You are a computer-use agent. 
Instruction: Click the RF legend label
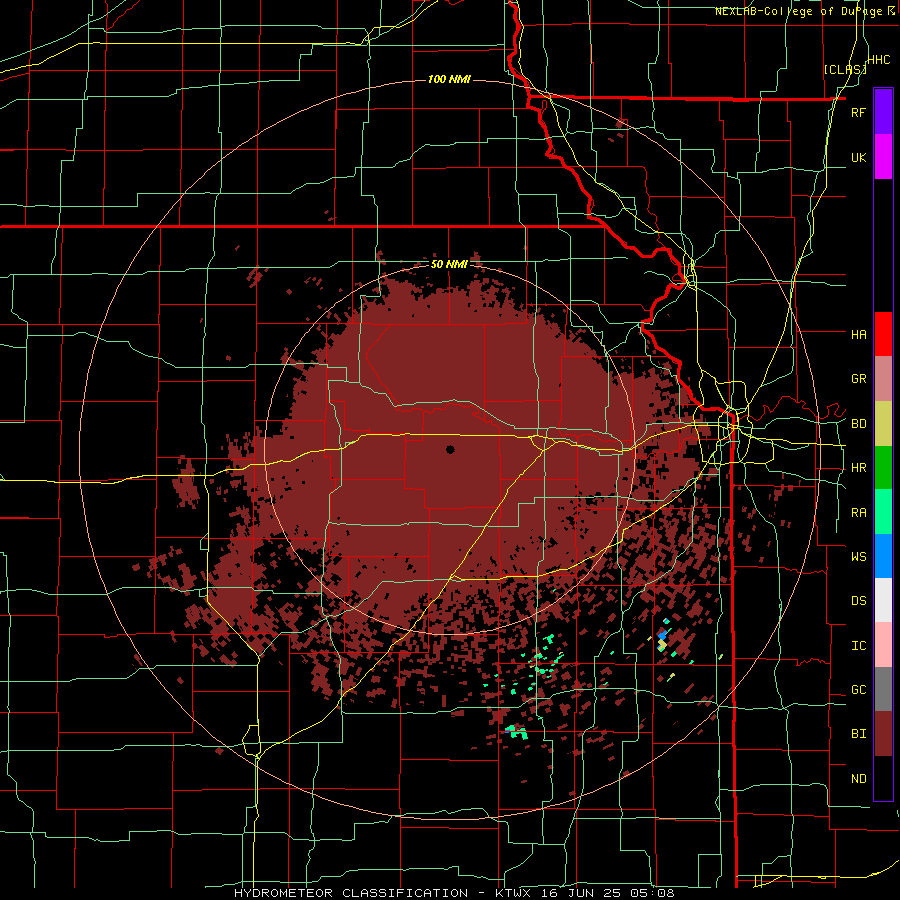(858, 112)
